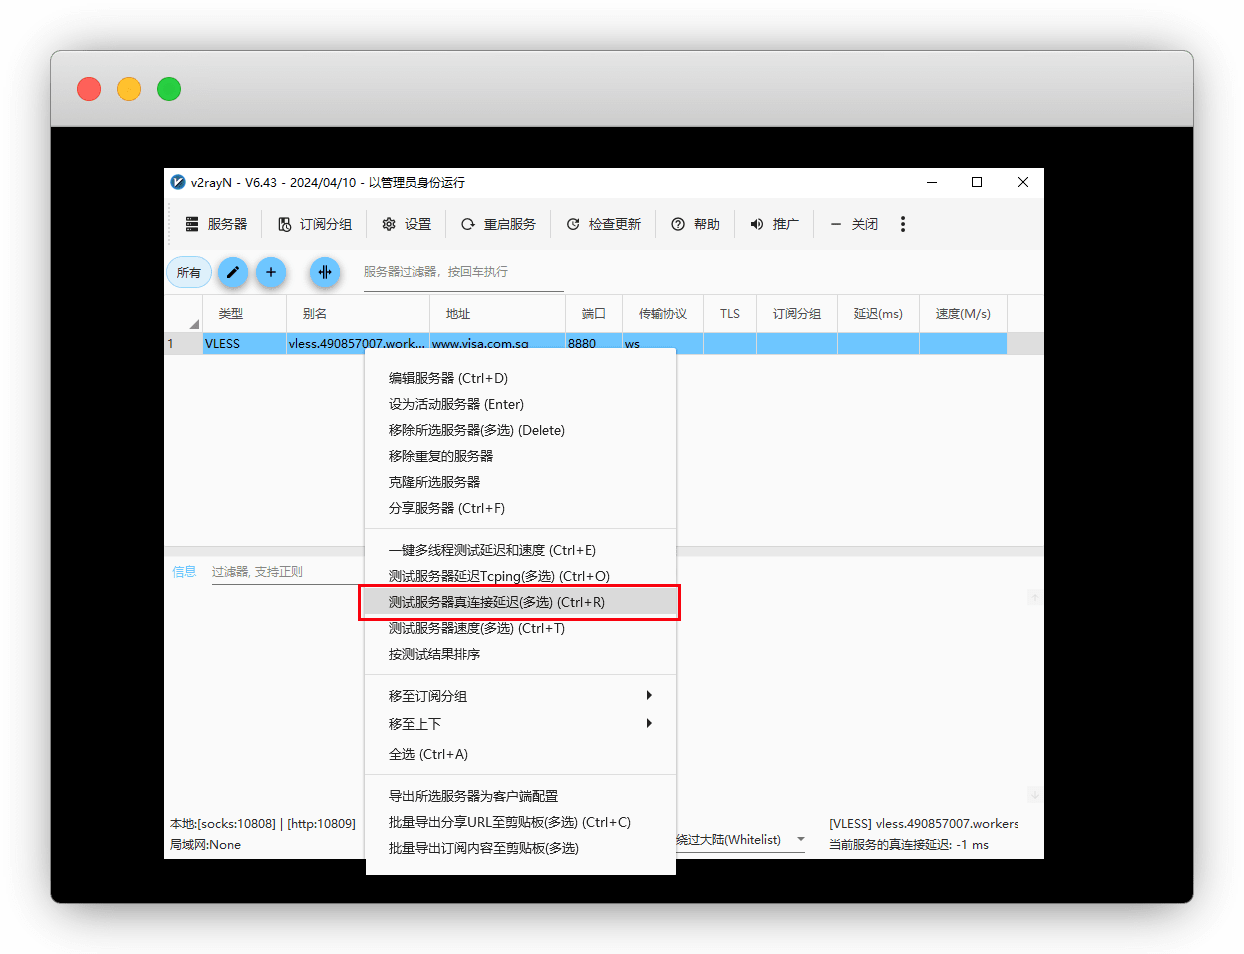Open the 绕过大陆(Whitelist) routing dropdown
The height and width of the screenshot is (954, 1244).
[x=740, y=840]
